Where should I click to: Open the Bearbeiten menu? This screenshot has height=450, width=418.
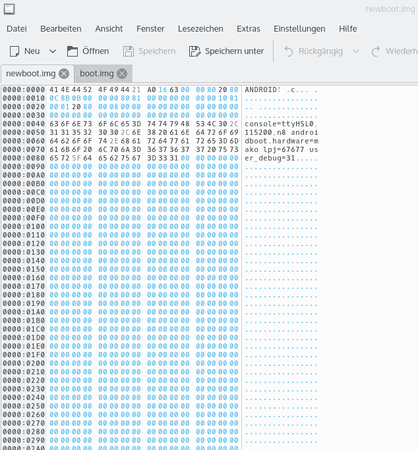point(61,29)
